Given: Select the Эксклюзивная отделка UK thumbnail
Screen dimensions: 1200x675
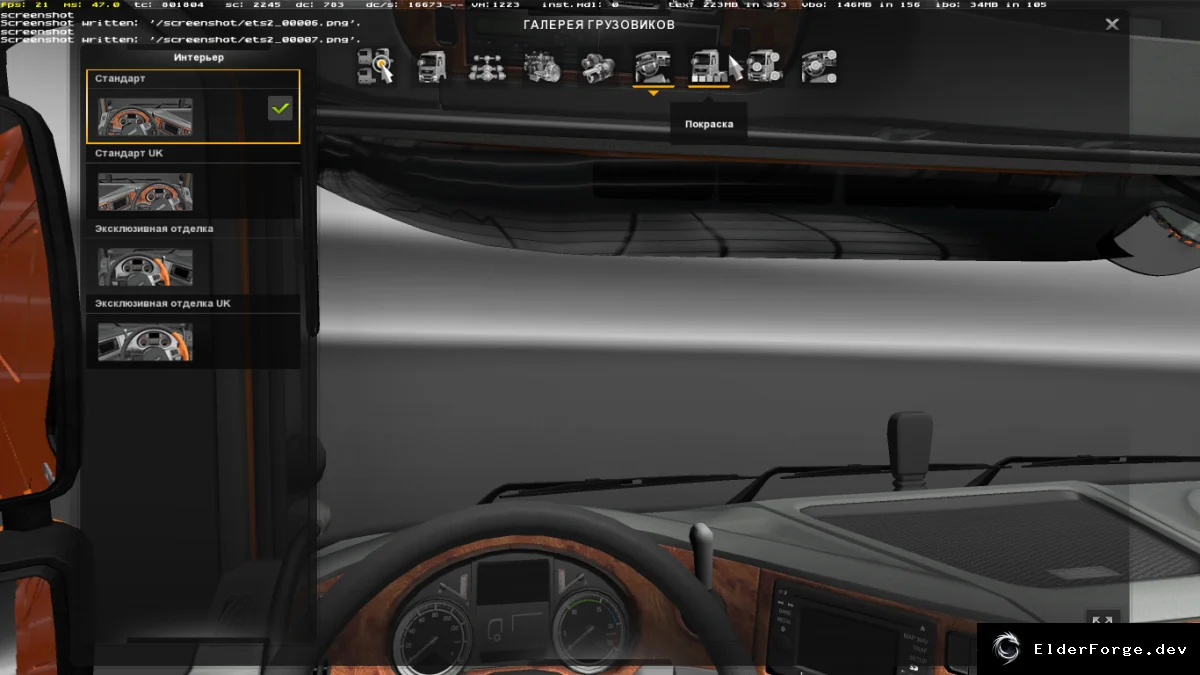Looking at the screenshot, I should (145, 342).
